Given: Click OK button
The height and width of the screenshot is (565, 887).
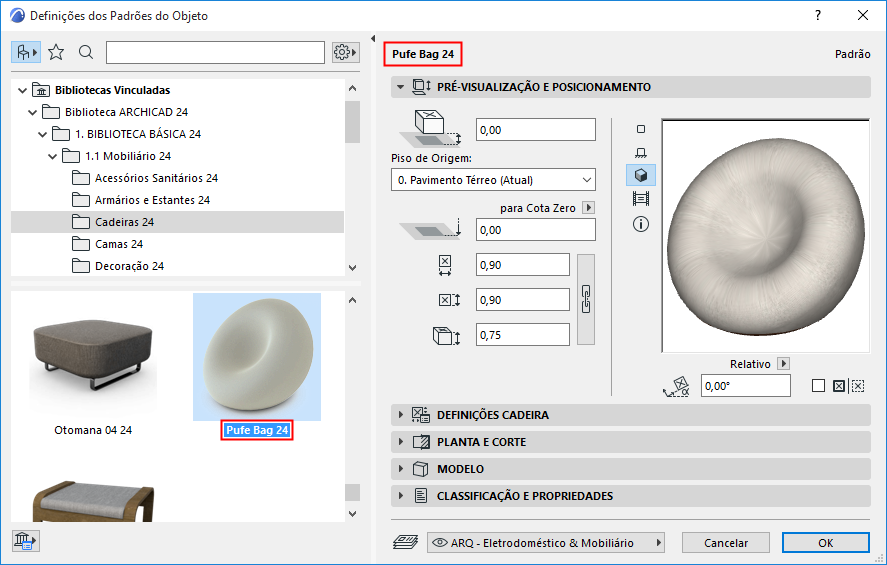Looking at the screenshot, I should [x=825, y=542].
